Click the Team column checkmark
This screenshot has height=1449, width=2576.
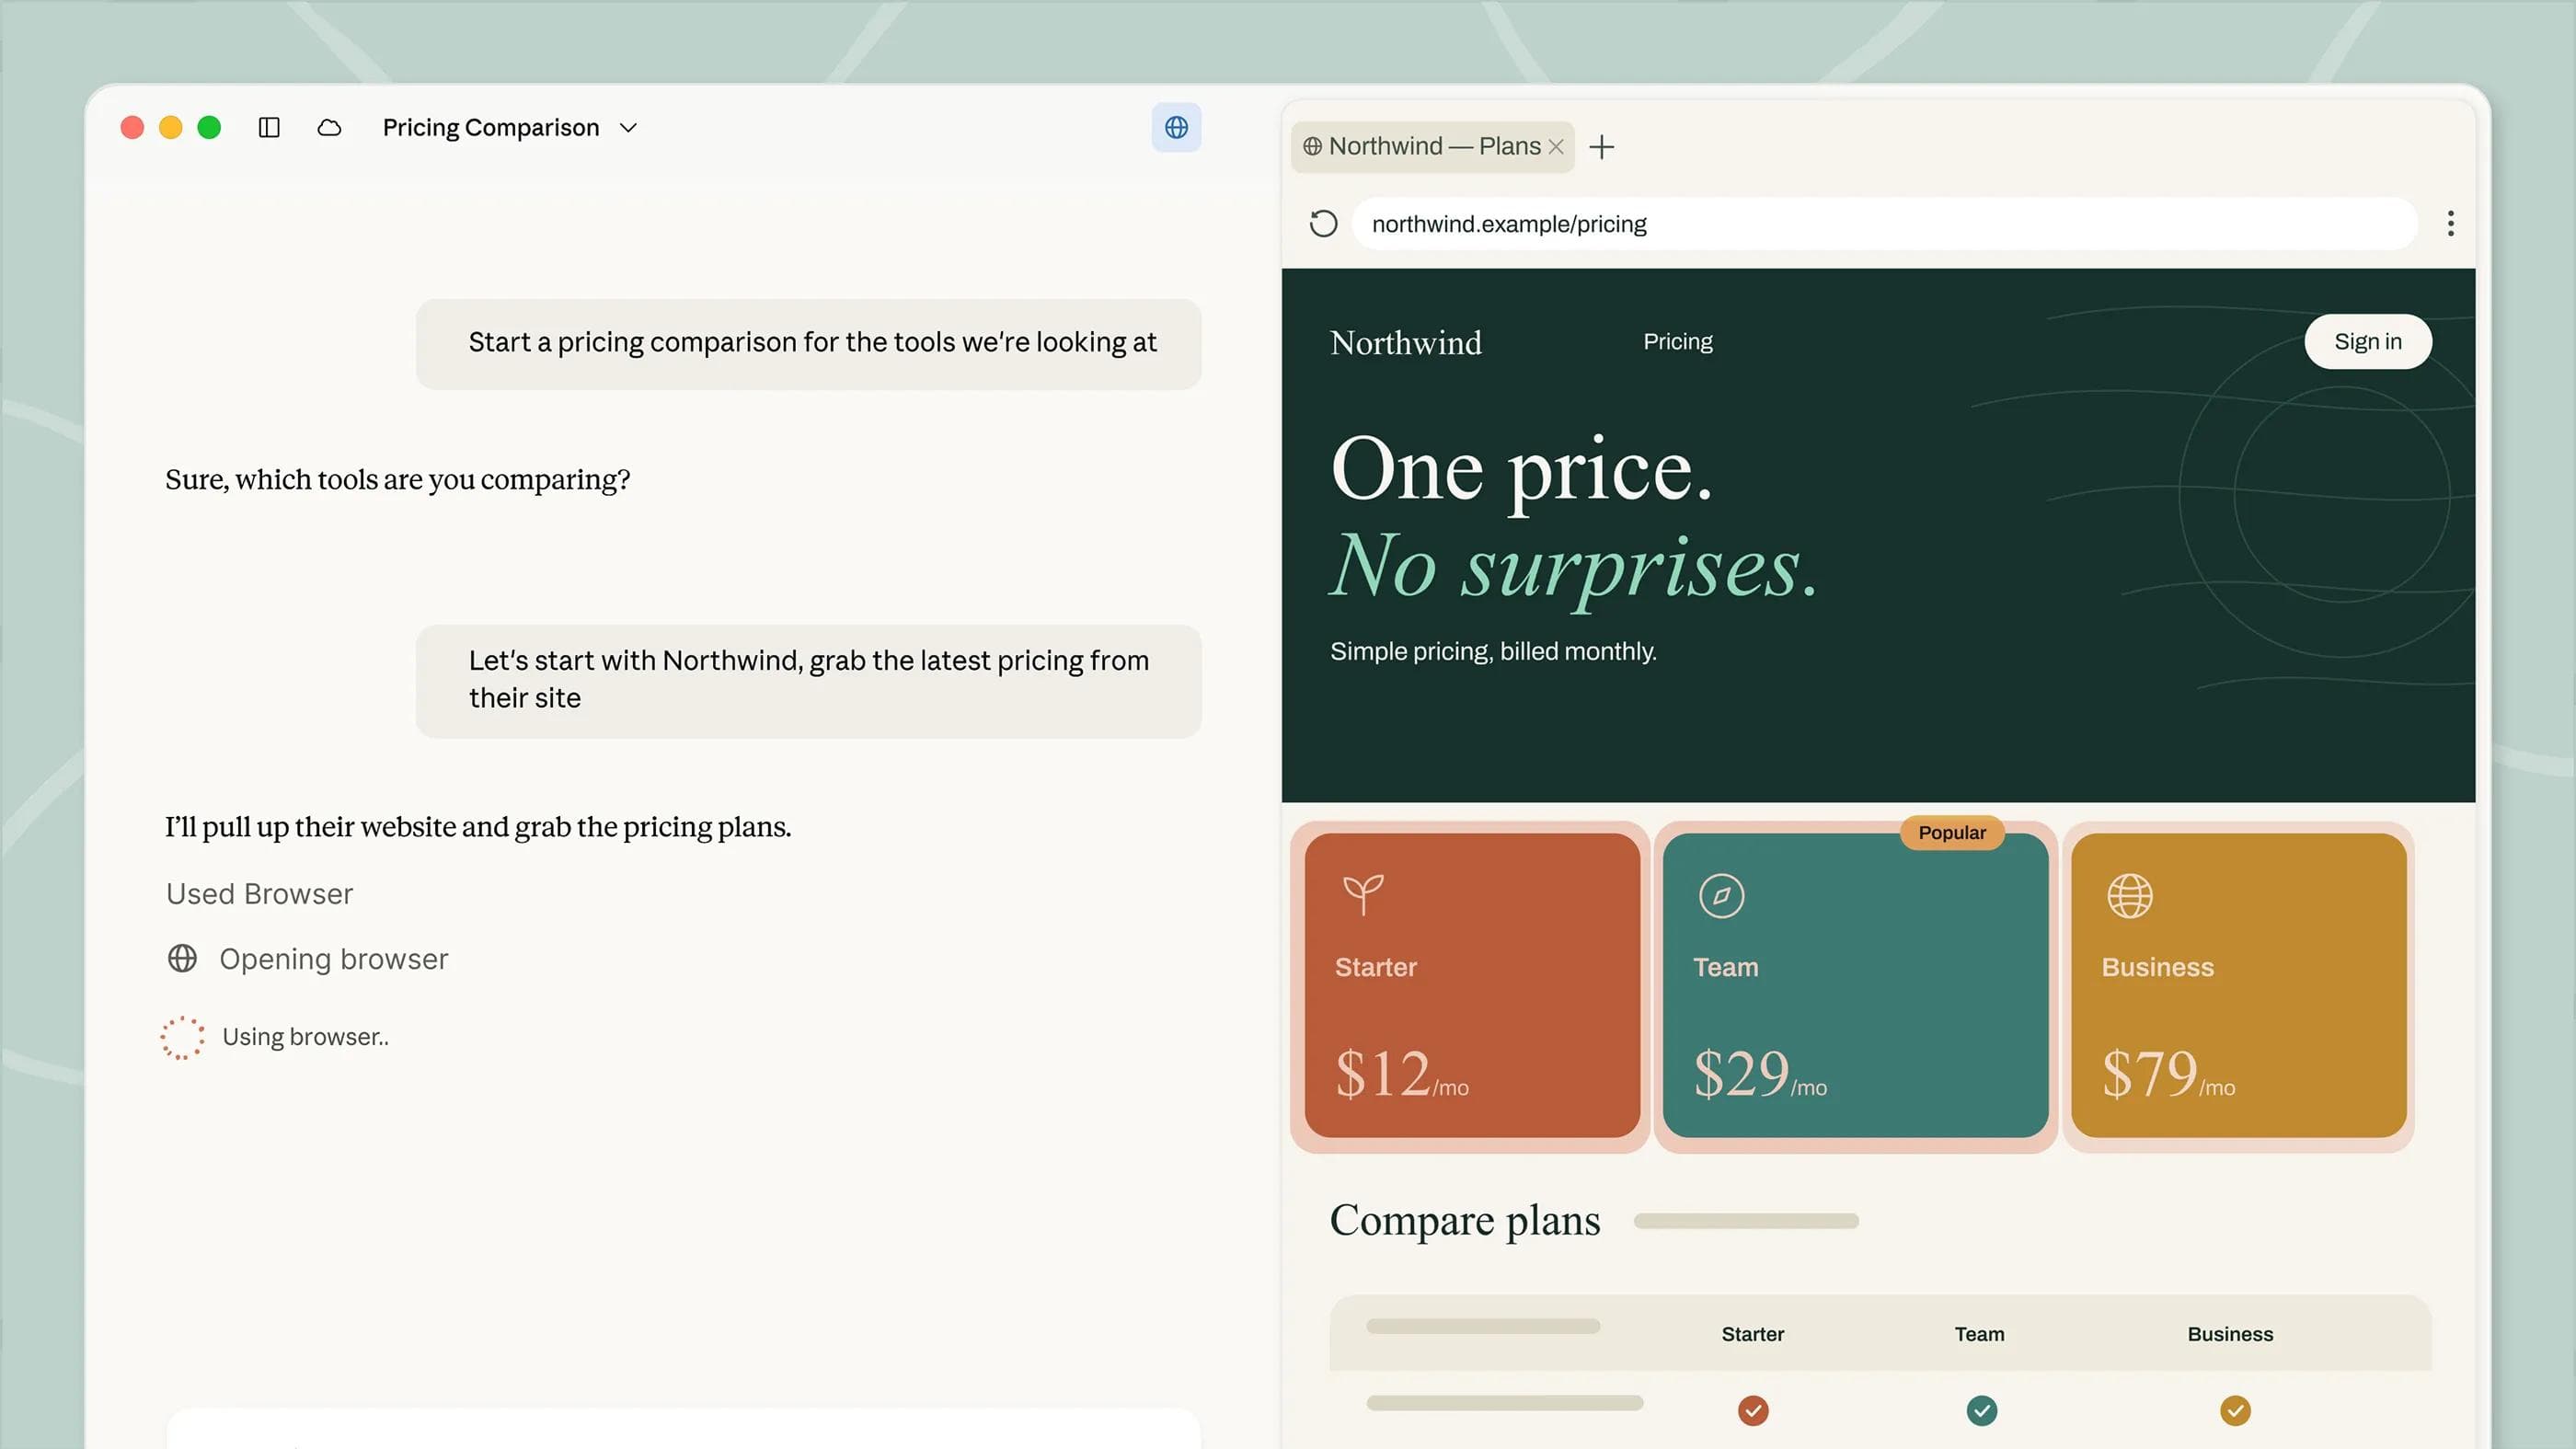[x=1981, y=1410]
